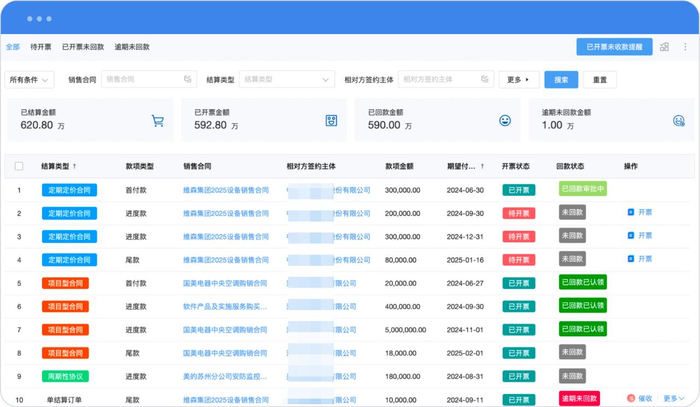
Task: Click the picker icon in 相对方签约主体 field
Action: (x=484, y=79)
